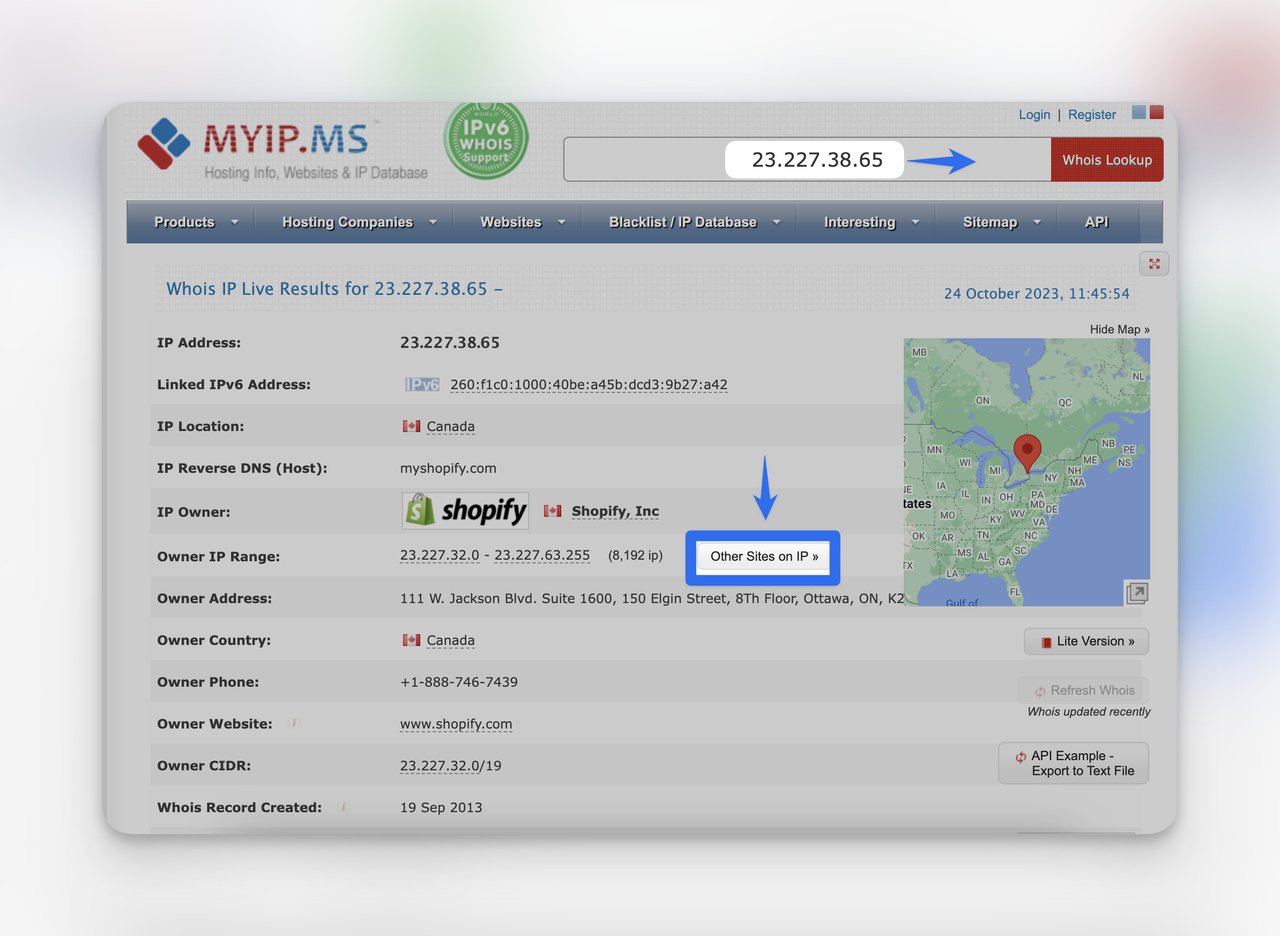Screen dimensions: 1280x936
Task: Click the Other Sites on IP button
Action: (x=764, y=557)
